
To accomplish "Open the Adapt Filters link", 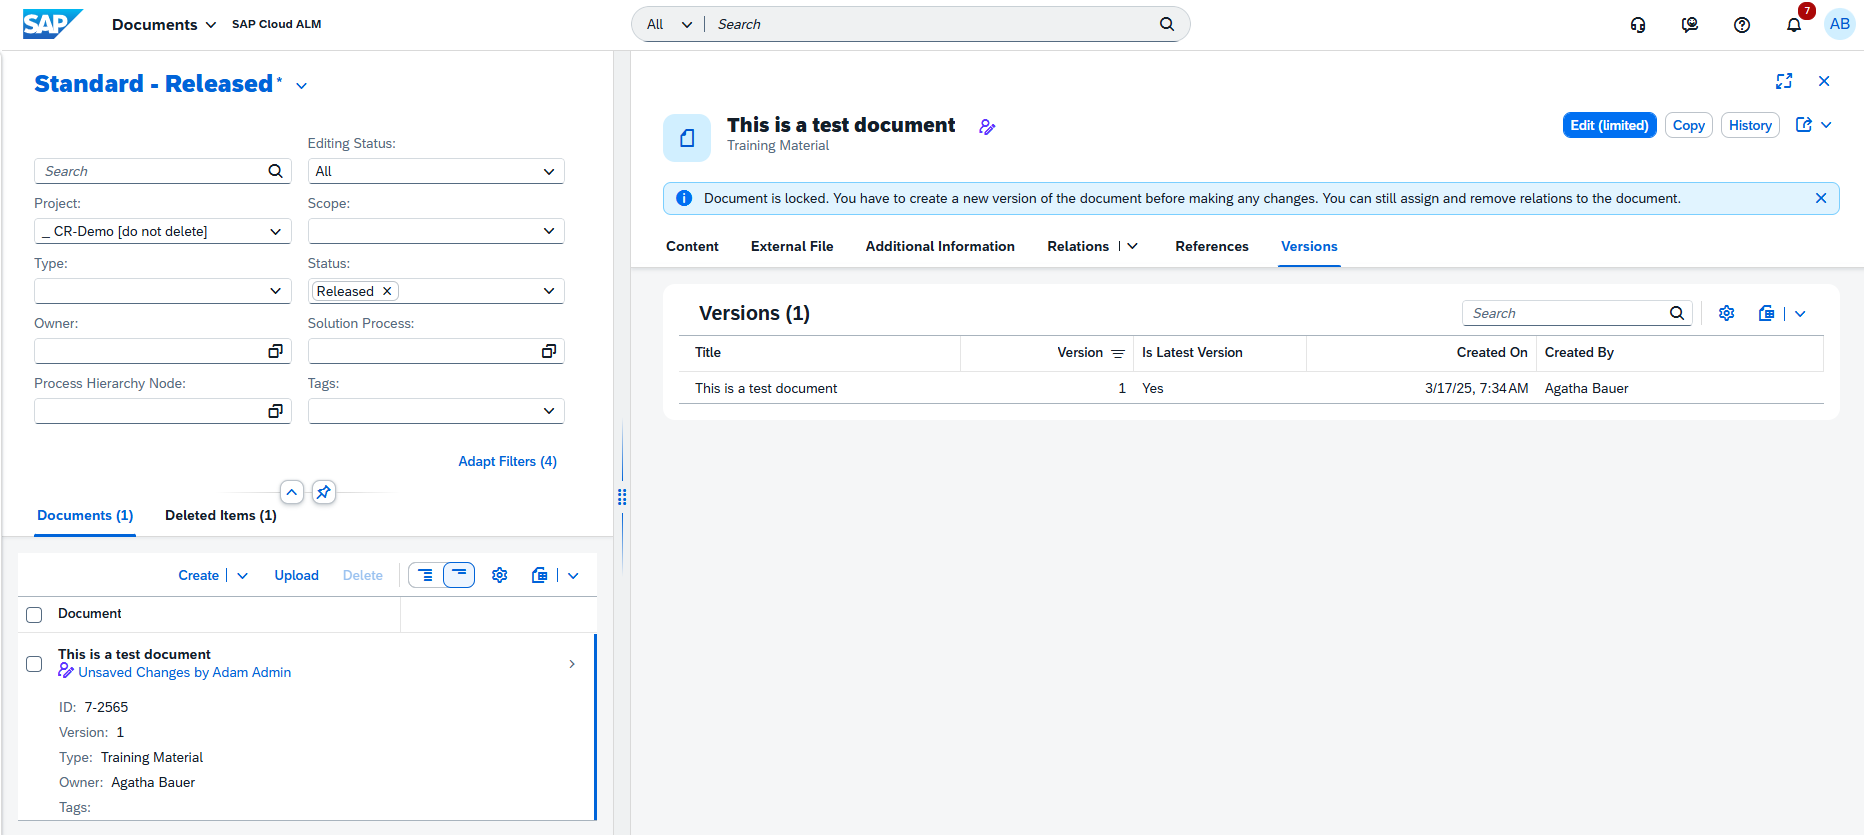I will (x=507, y=461).
